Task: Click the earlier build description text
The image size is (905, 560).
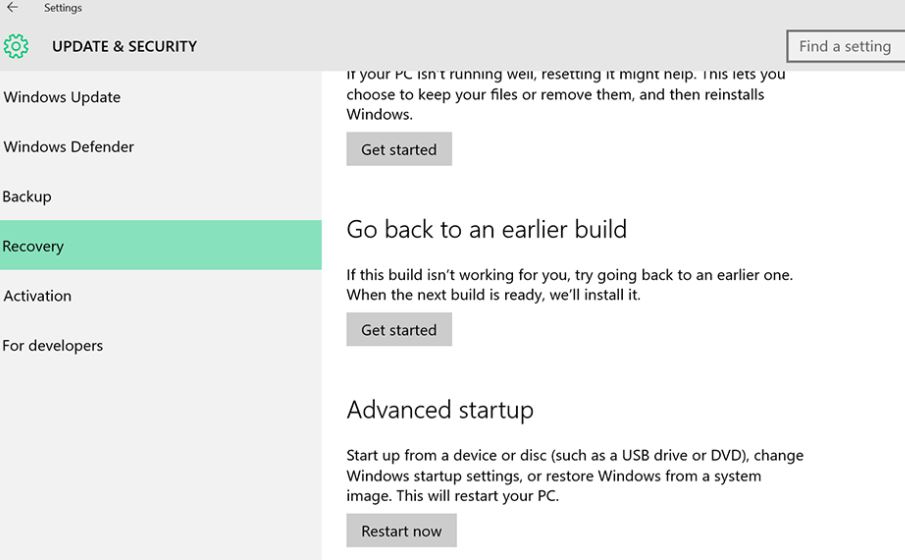Action: (x=569, y=285)
